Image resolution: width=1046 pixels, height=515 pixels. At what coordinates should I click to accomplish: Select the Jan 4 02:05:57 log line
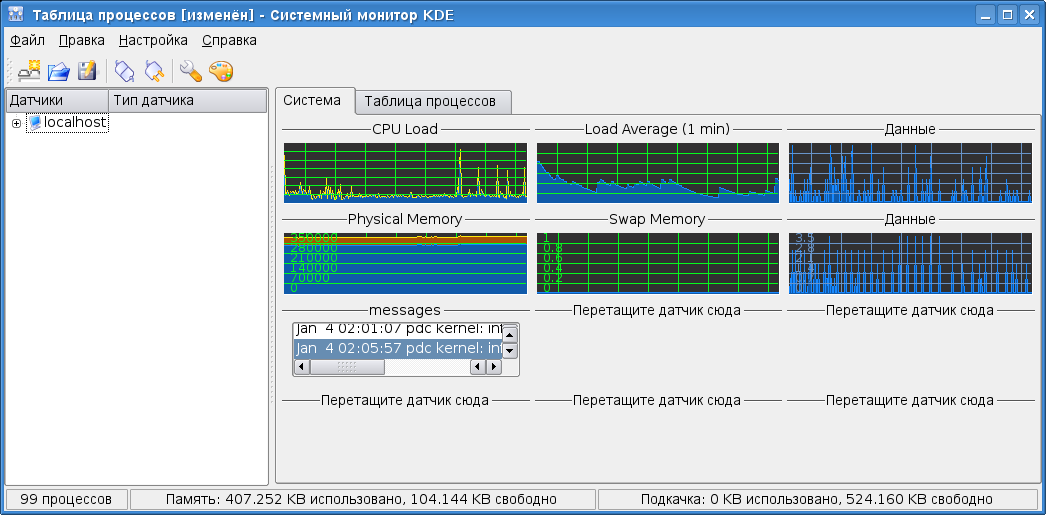[x=398, y=348]
